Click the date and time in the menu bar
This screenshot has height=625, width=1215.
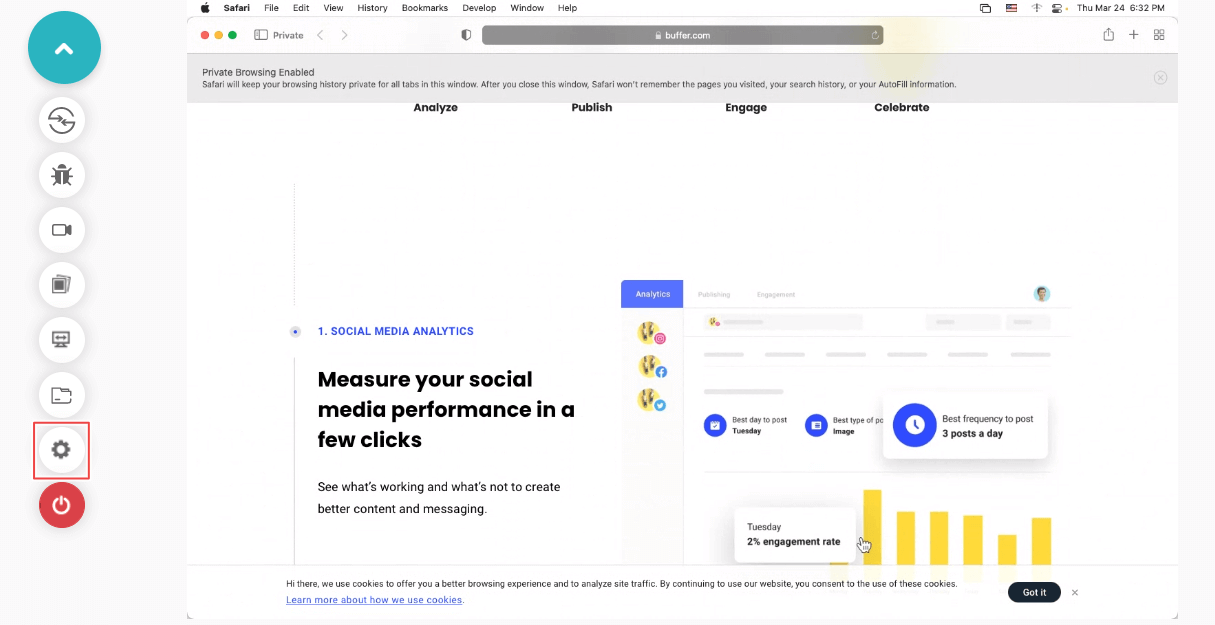1120,7
